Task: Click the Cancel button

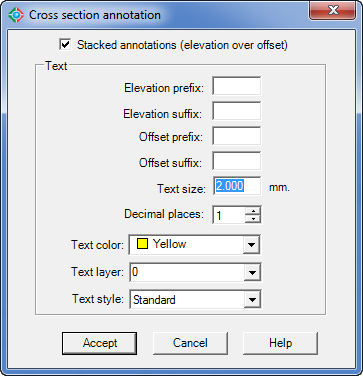Action: (x=190, y=343)
